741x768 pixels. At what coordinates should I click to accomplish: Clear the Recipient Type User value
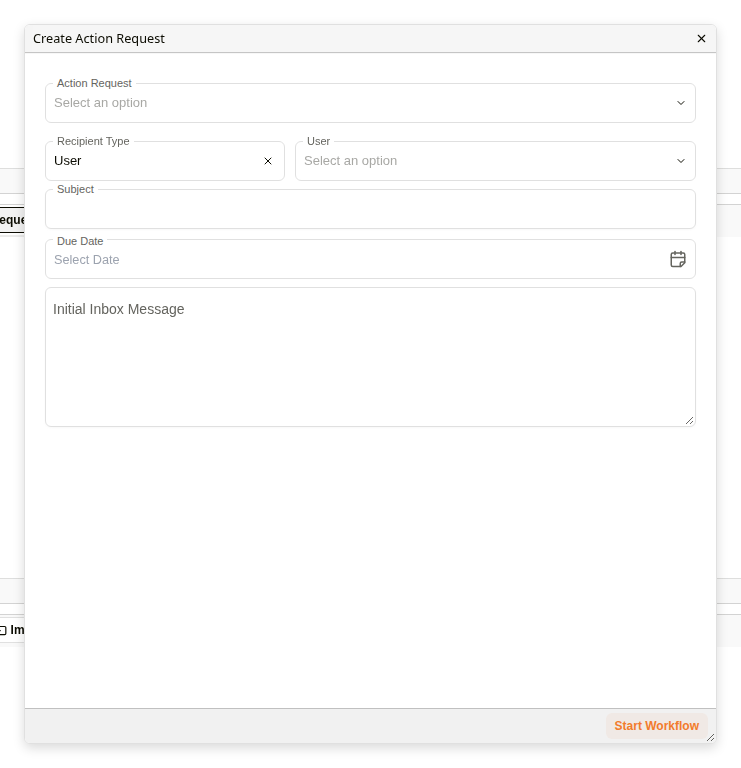268,161
